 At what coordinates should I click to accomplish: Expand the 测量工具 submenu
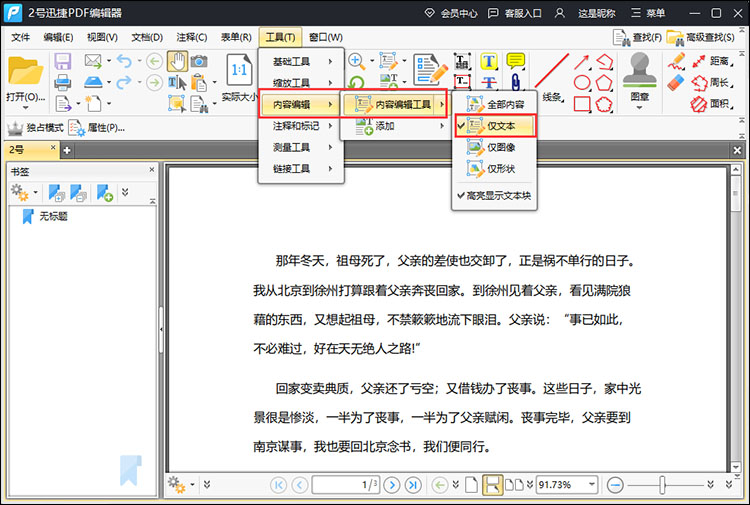[301, 147]
